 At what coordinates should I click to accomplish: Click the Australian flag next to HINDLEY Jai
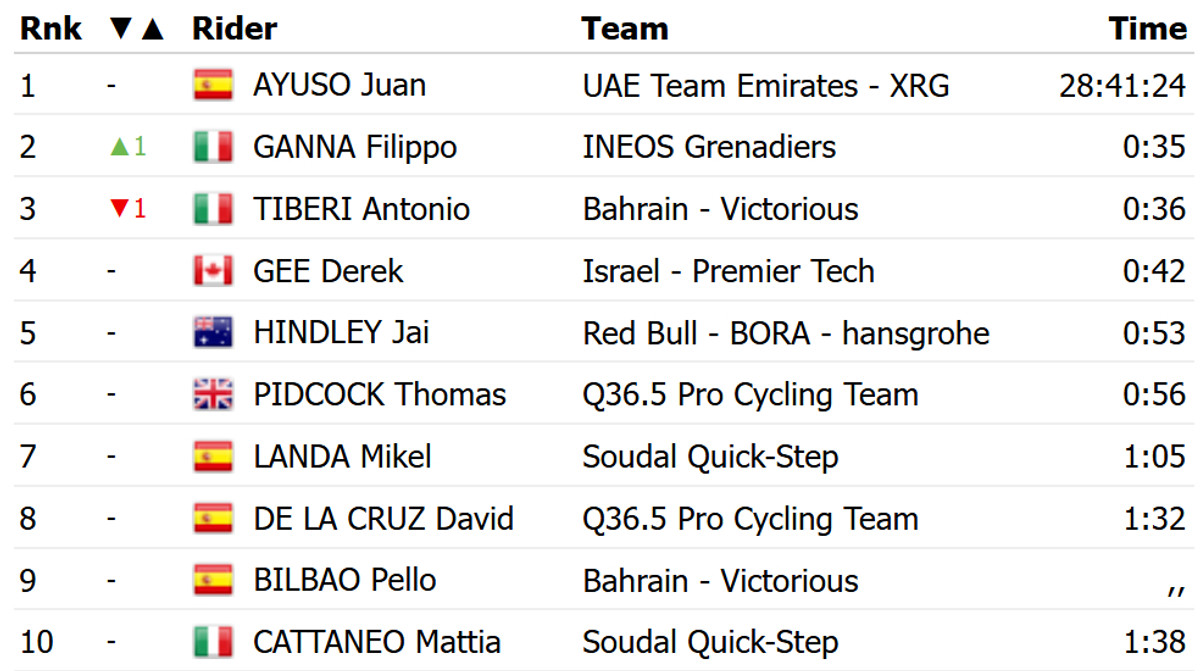coord(212,333)
